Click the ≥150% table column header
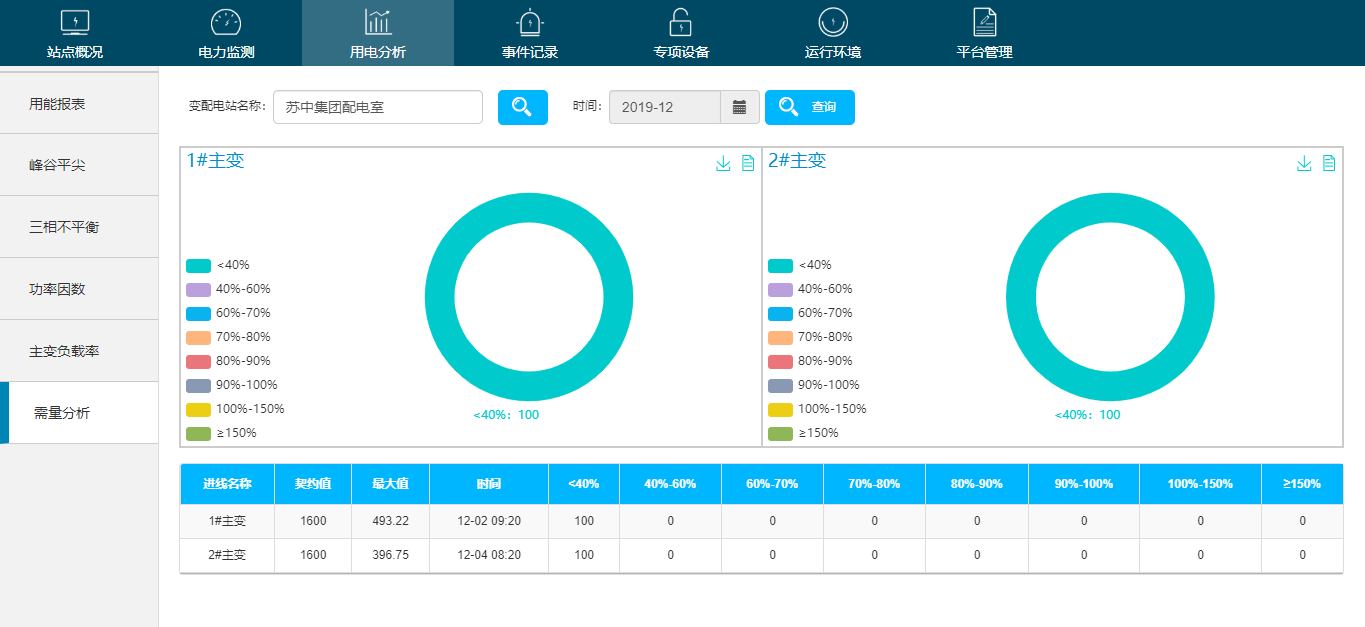Screen dimensions: 1365x627 (x=1302, y=484)
